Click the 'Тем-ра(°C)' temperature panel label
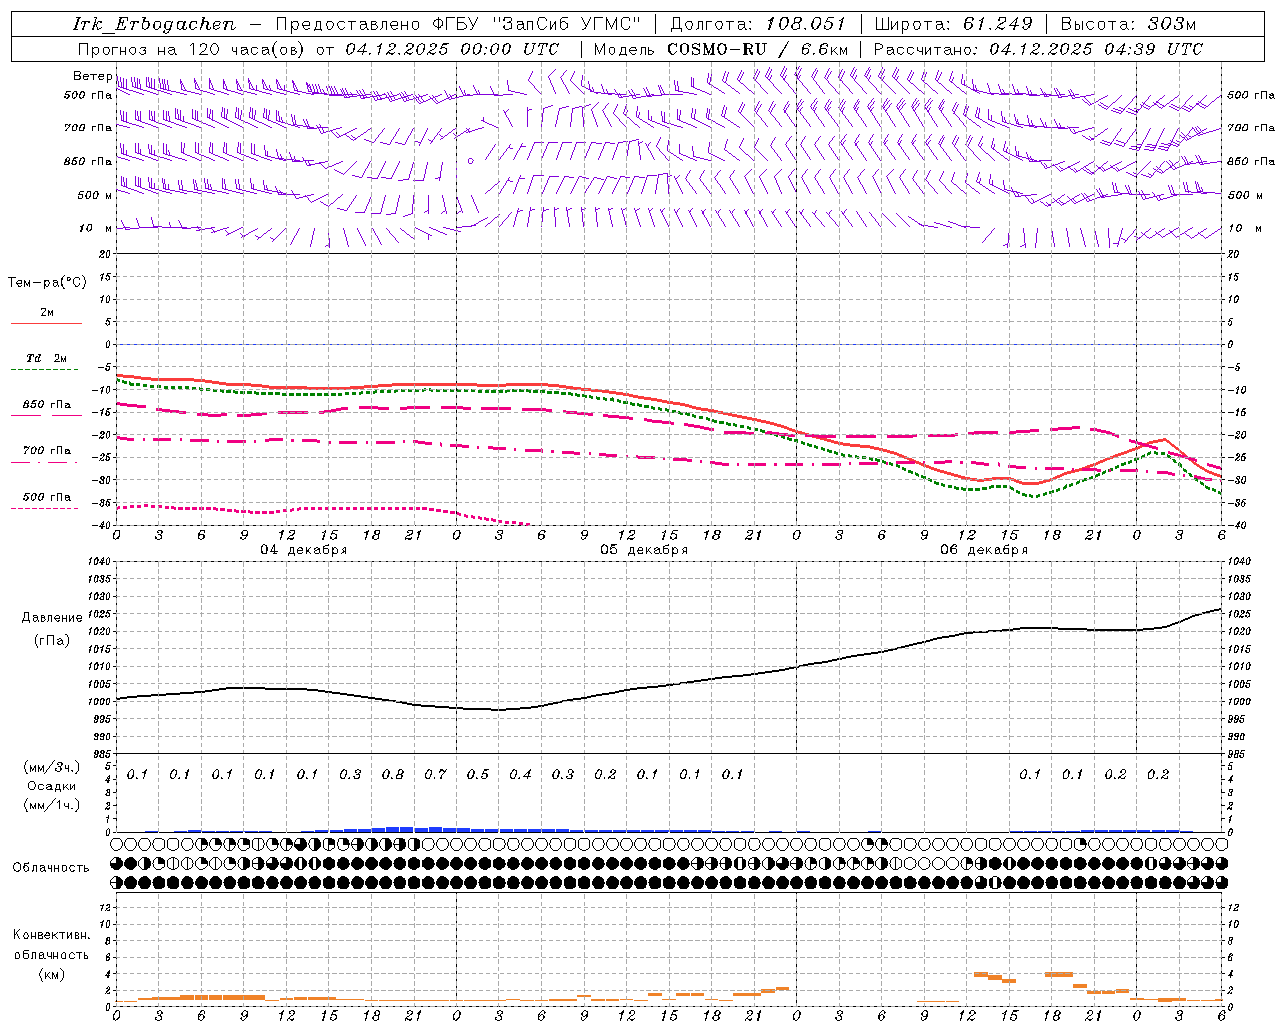 point(47,283)
